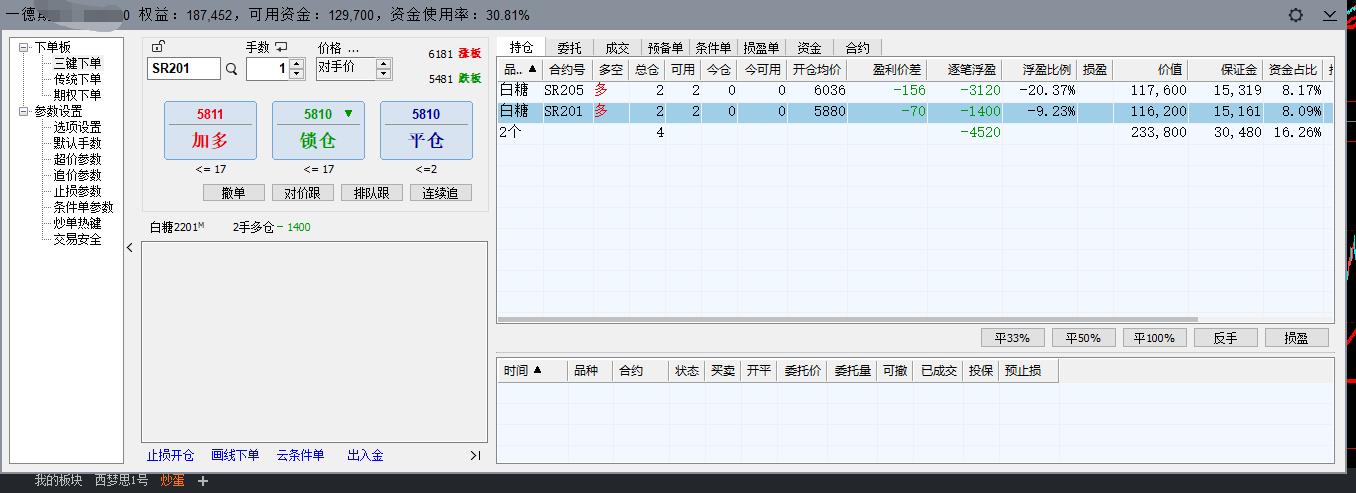Image resolution: width=1356 pixels, height=493 pixels.
Task: Click the left arrow to collapse the side tree
Action: click(x=130, y=248)
